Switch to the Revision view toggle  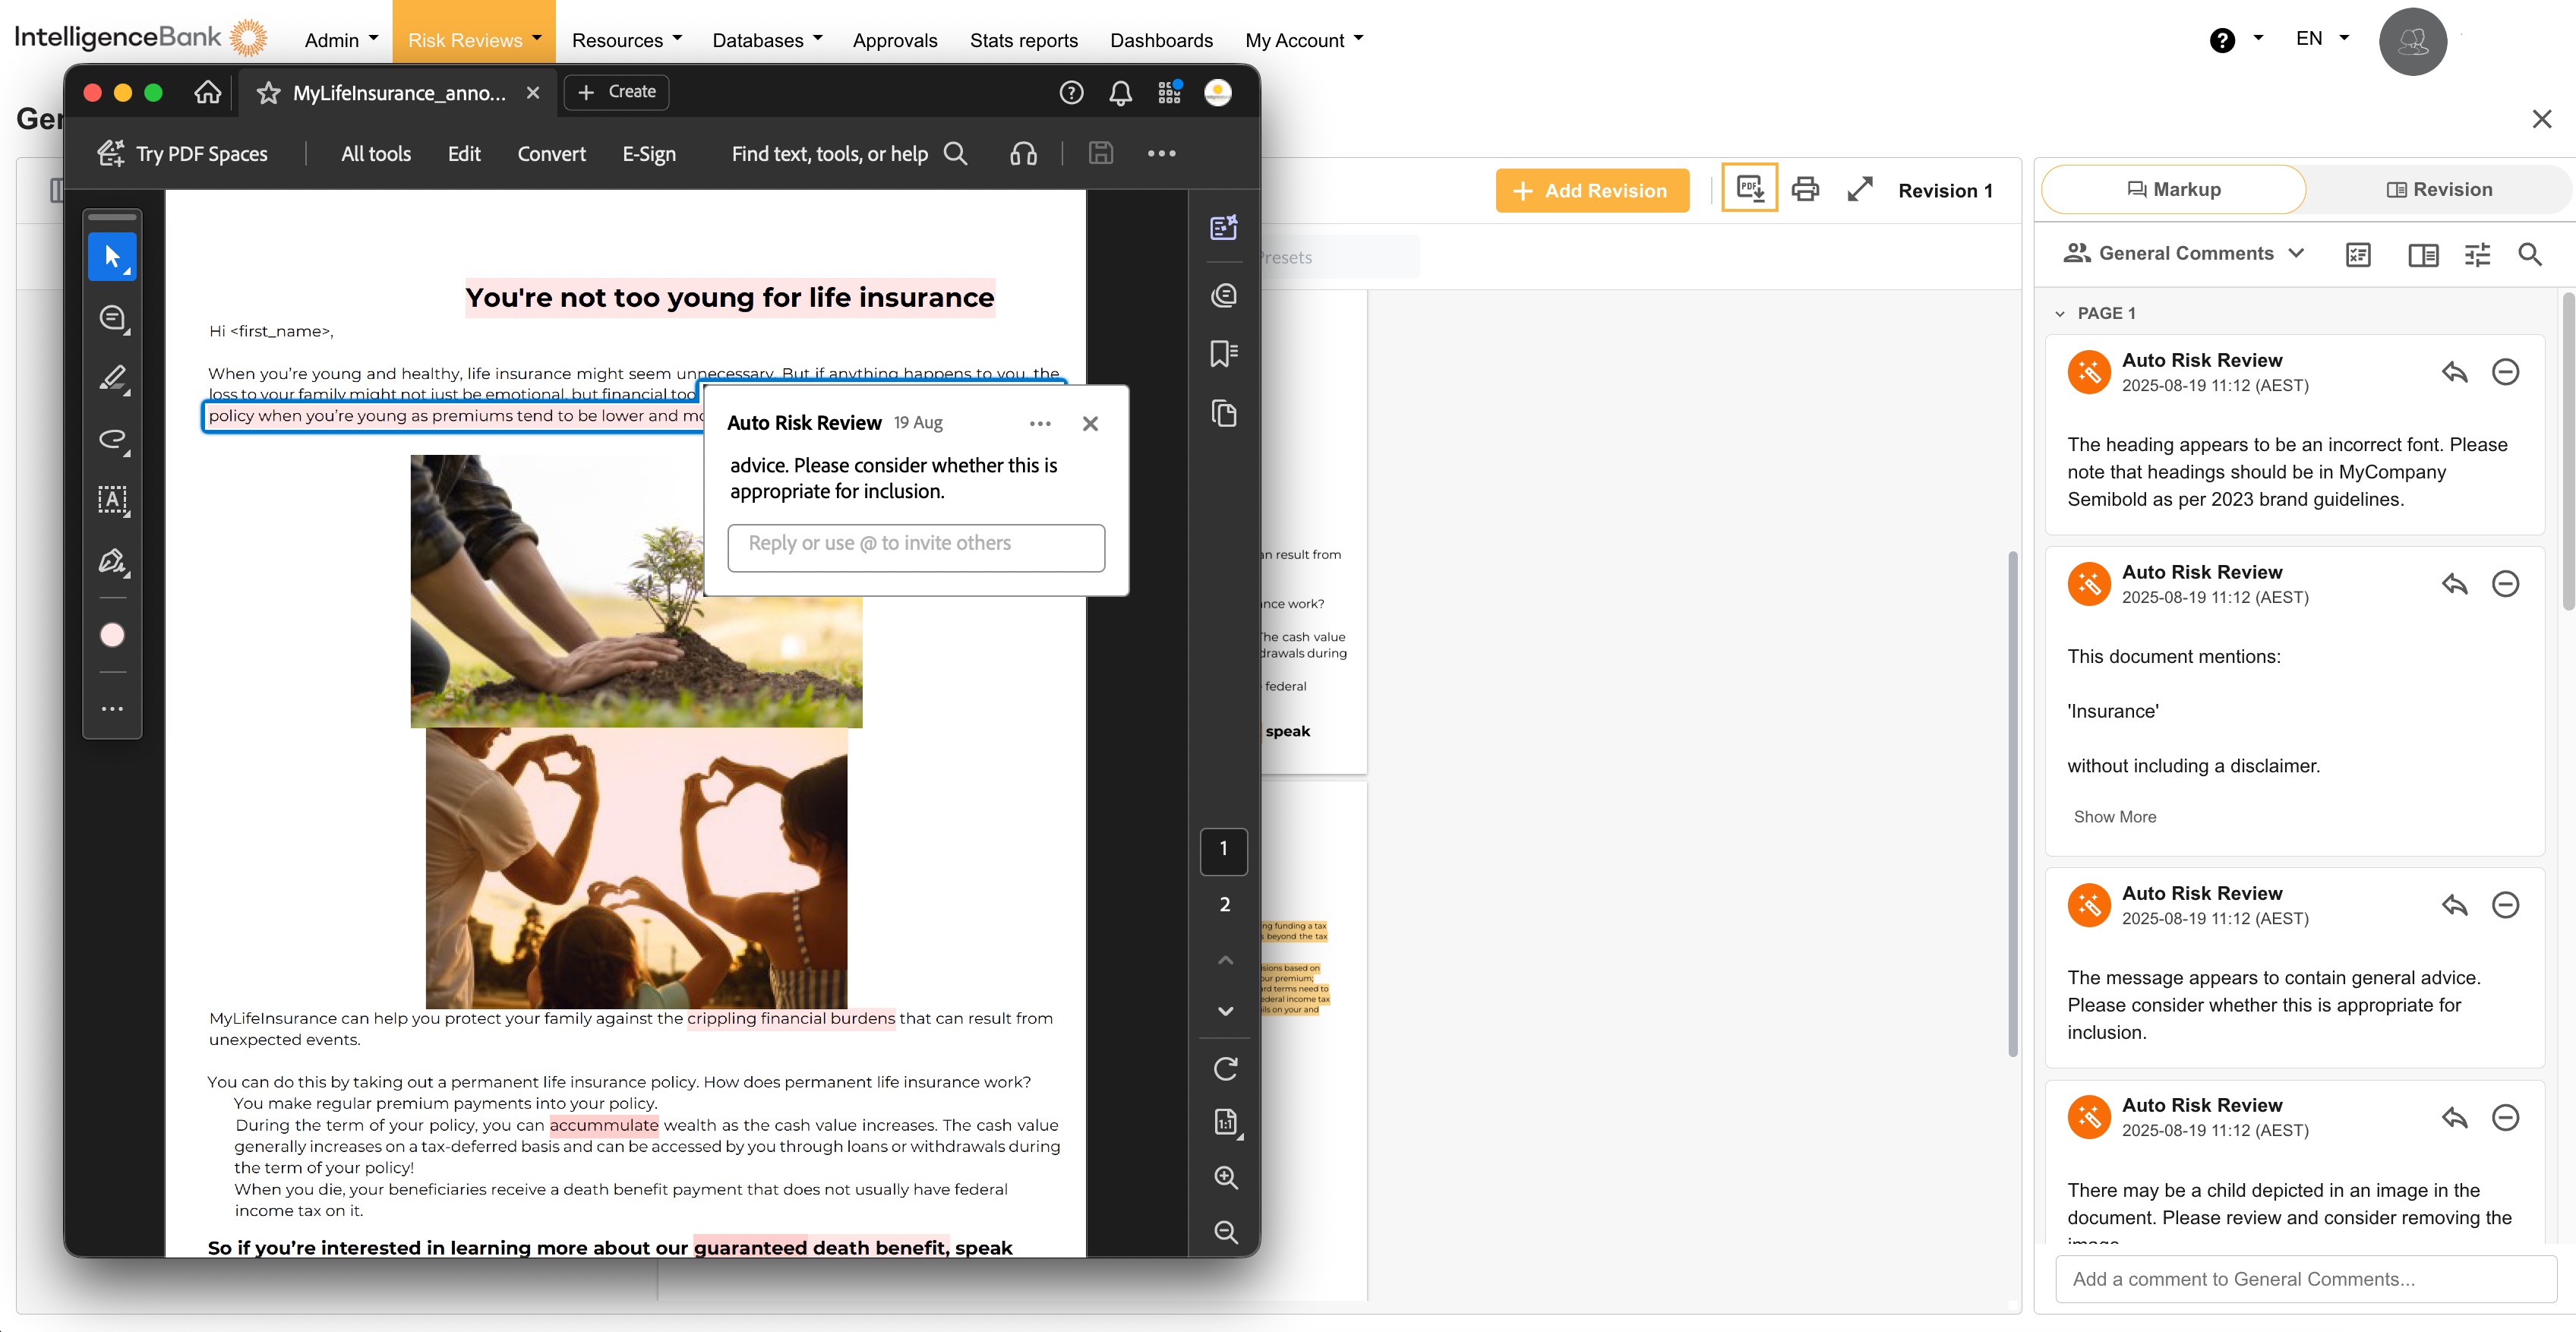[x=2439, y=190]
